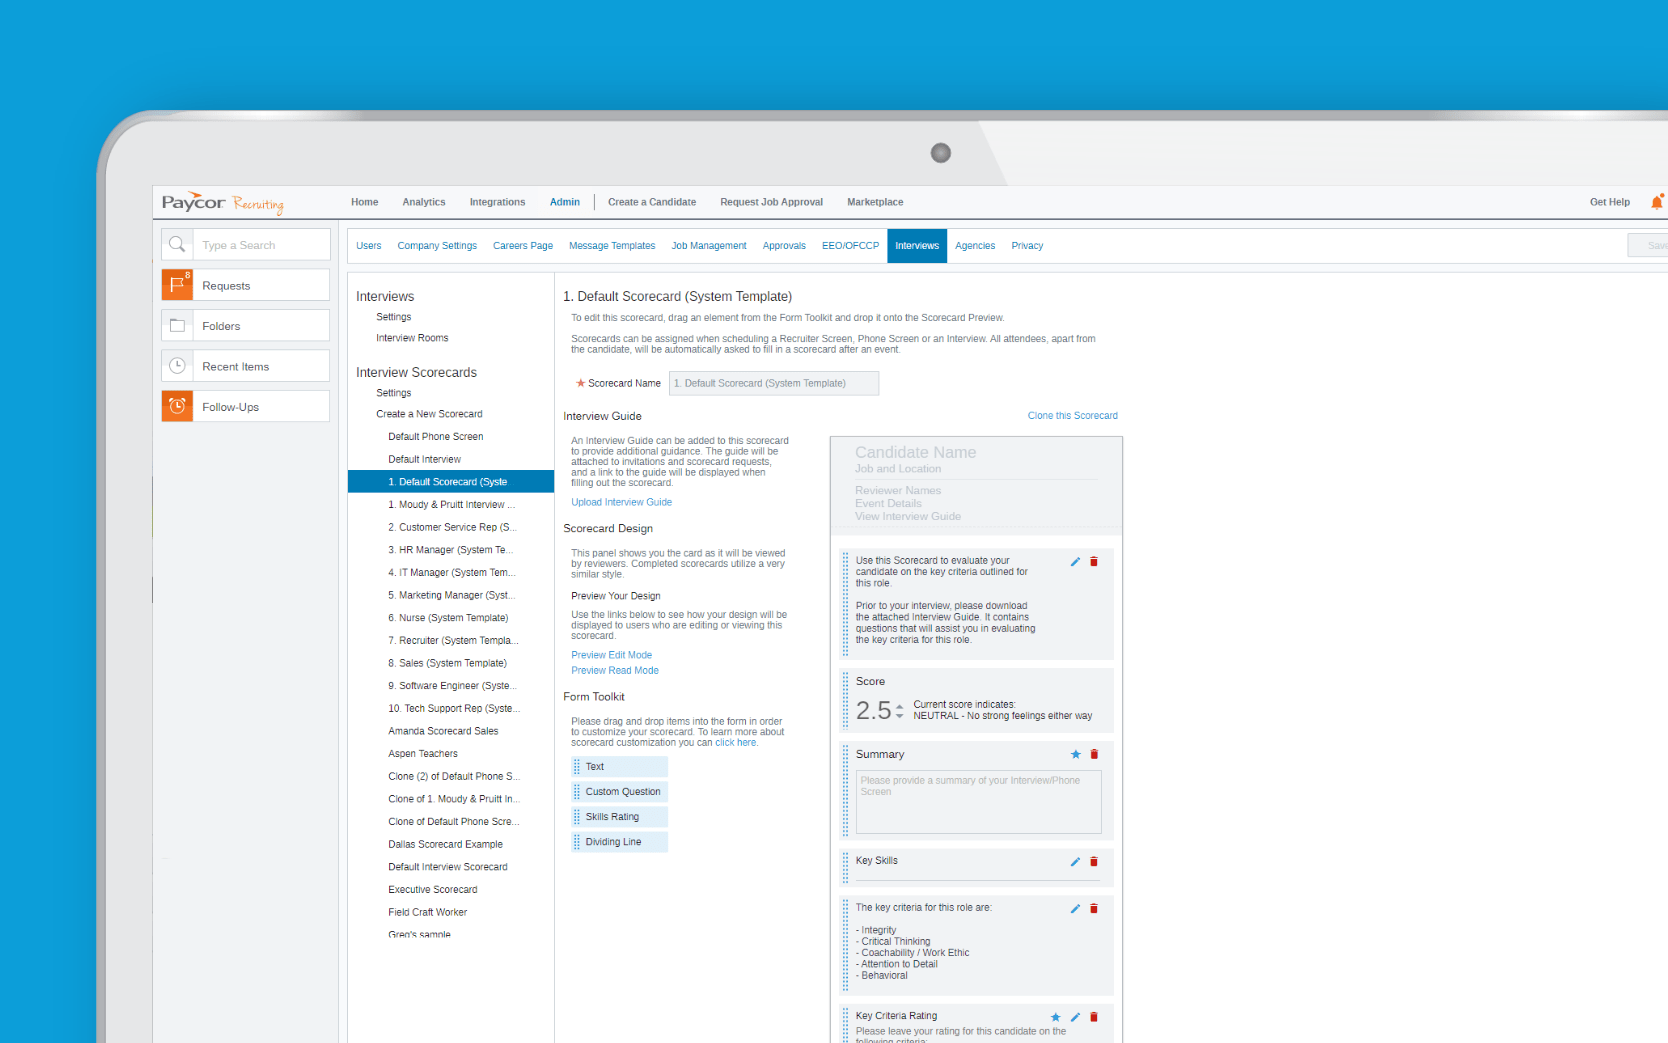The image size is (1668, 1043).
Task: Delete the key criteria text block
Action: pyautogui.click(x=1094, y=908)
